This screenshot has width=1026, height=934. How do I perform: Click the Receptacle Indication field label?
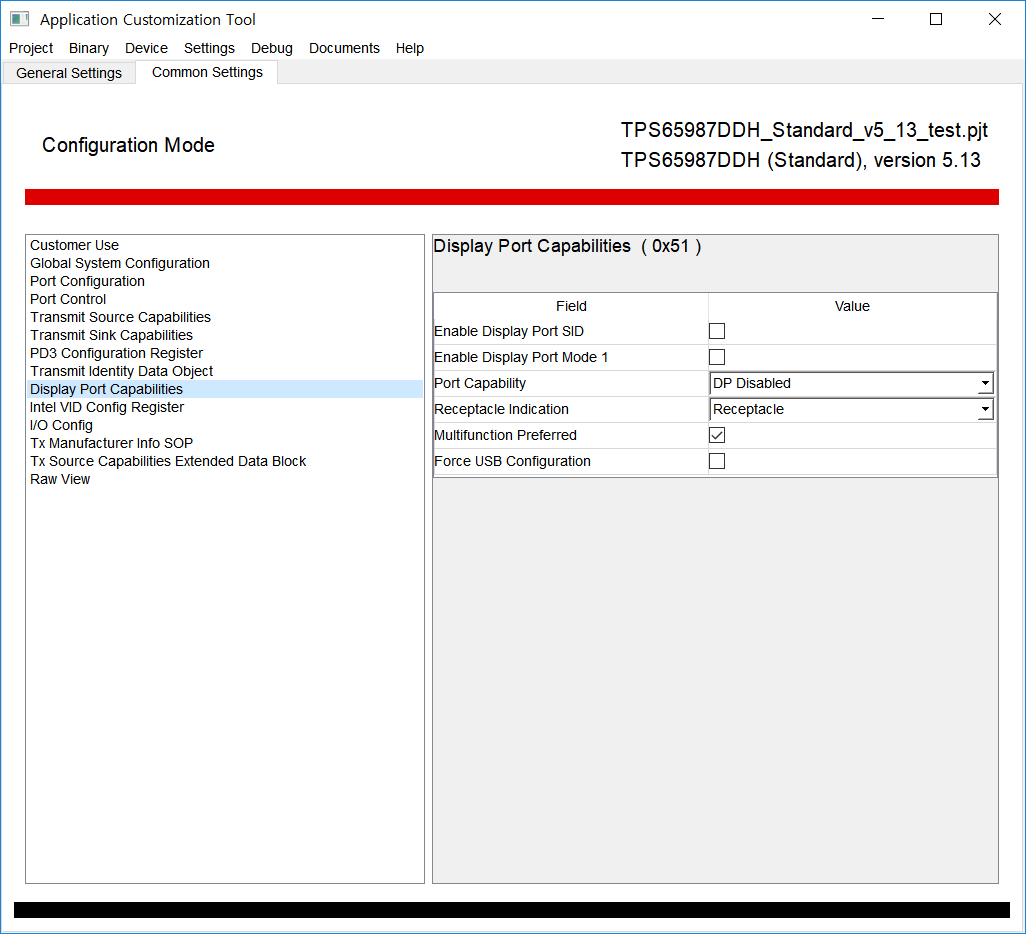501,410
